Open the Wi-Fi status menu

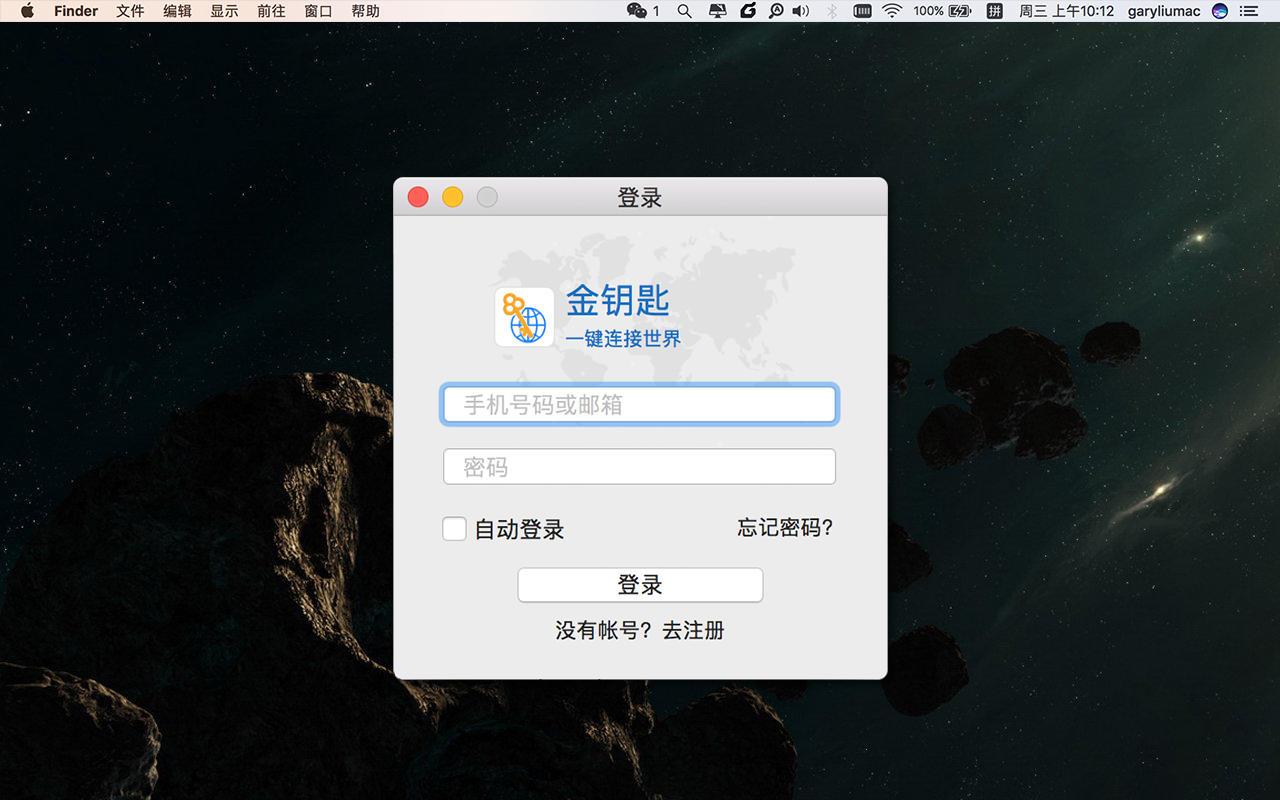[x=892, y=11]
